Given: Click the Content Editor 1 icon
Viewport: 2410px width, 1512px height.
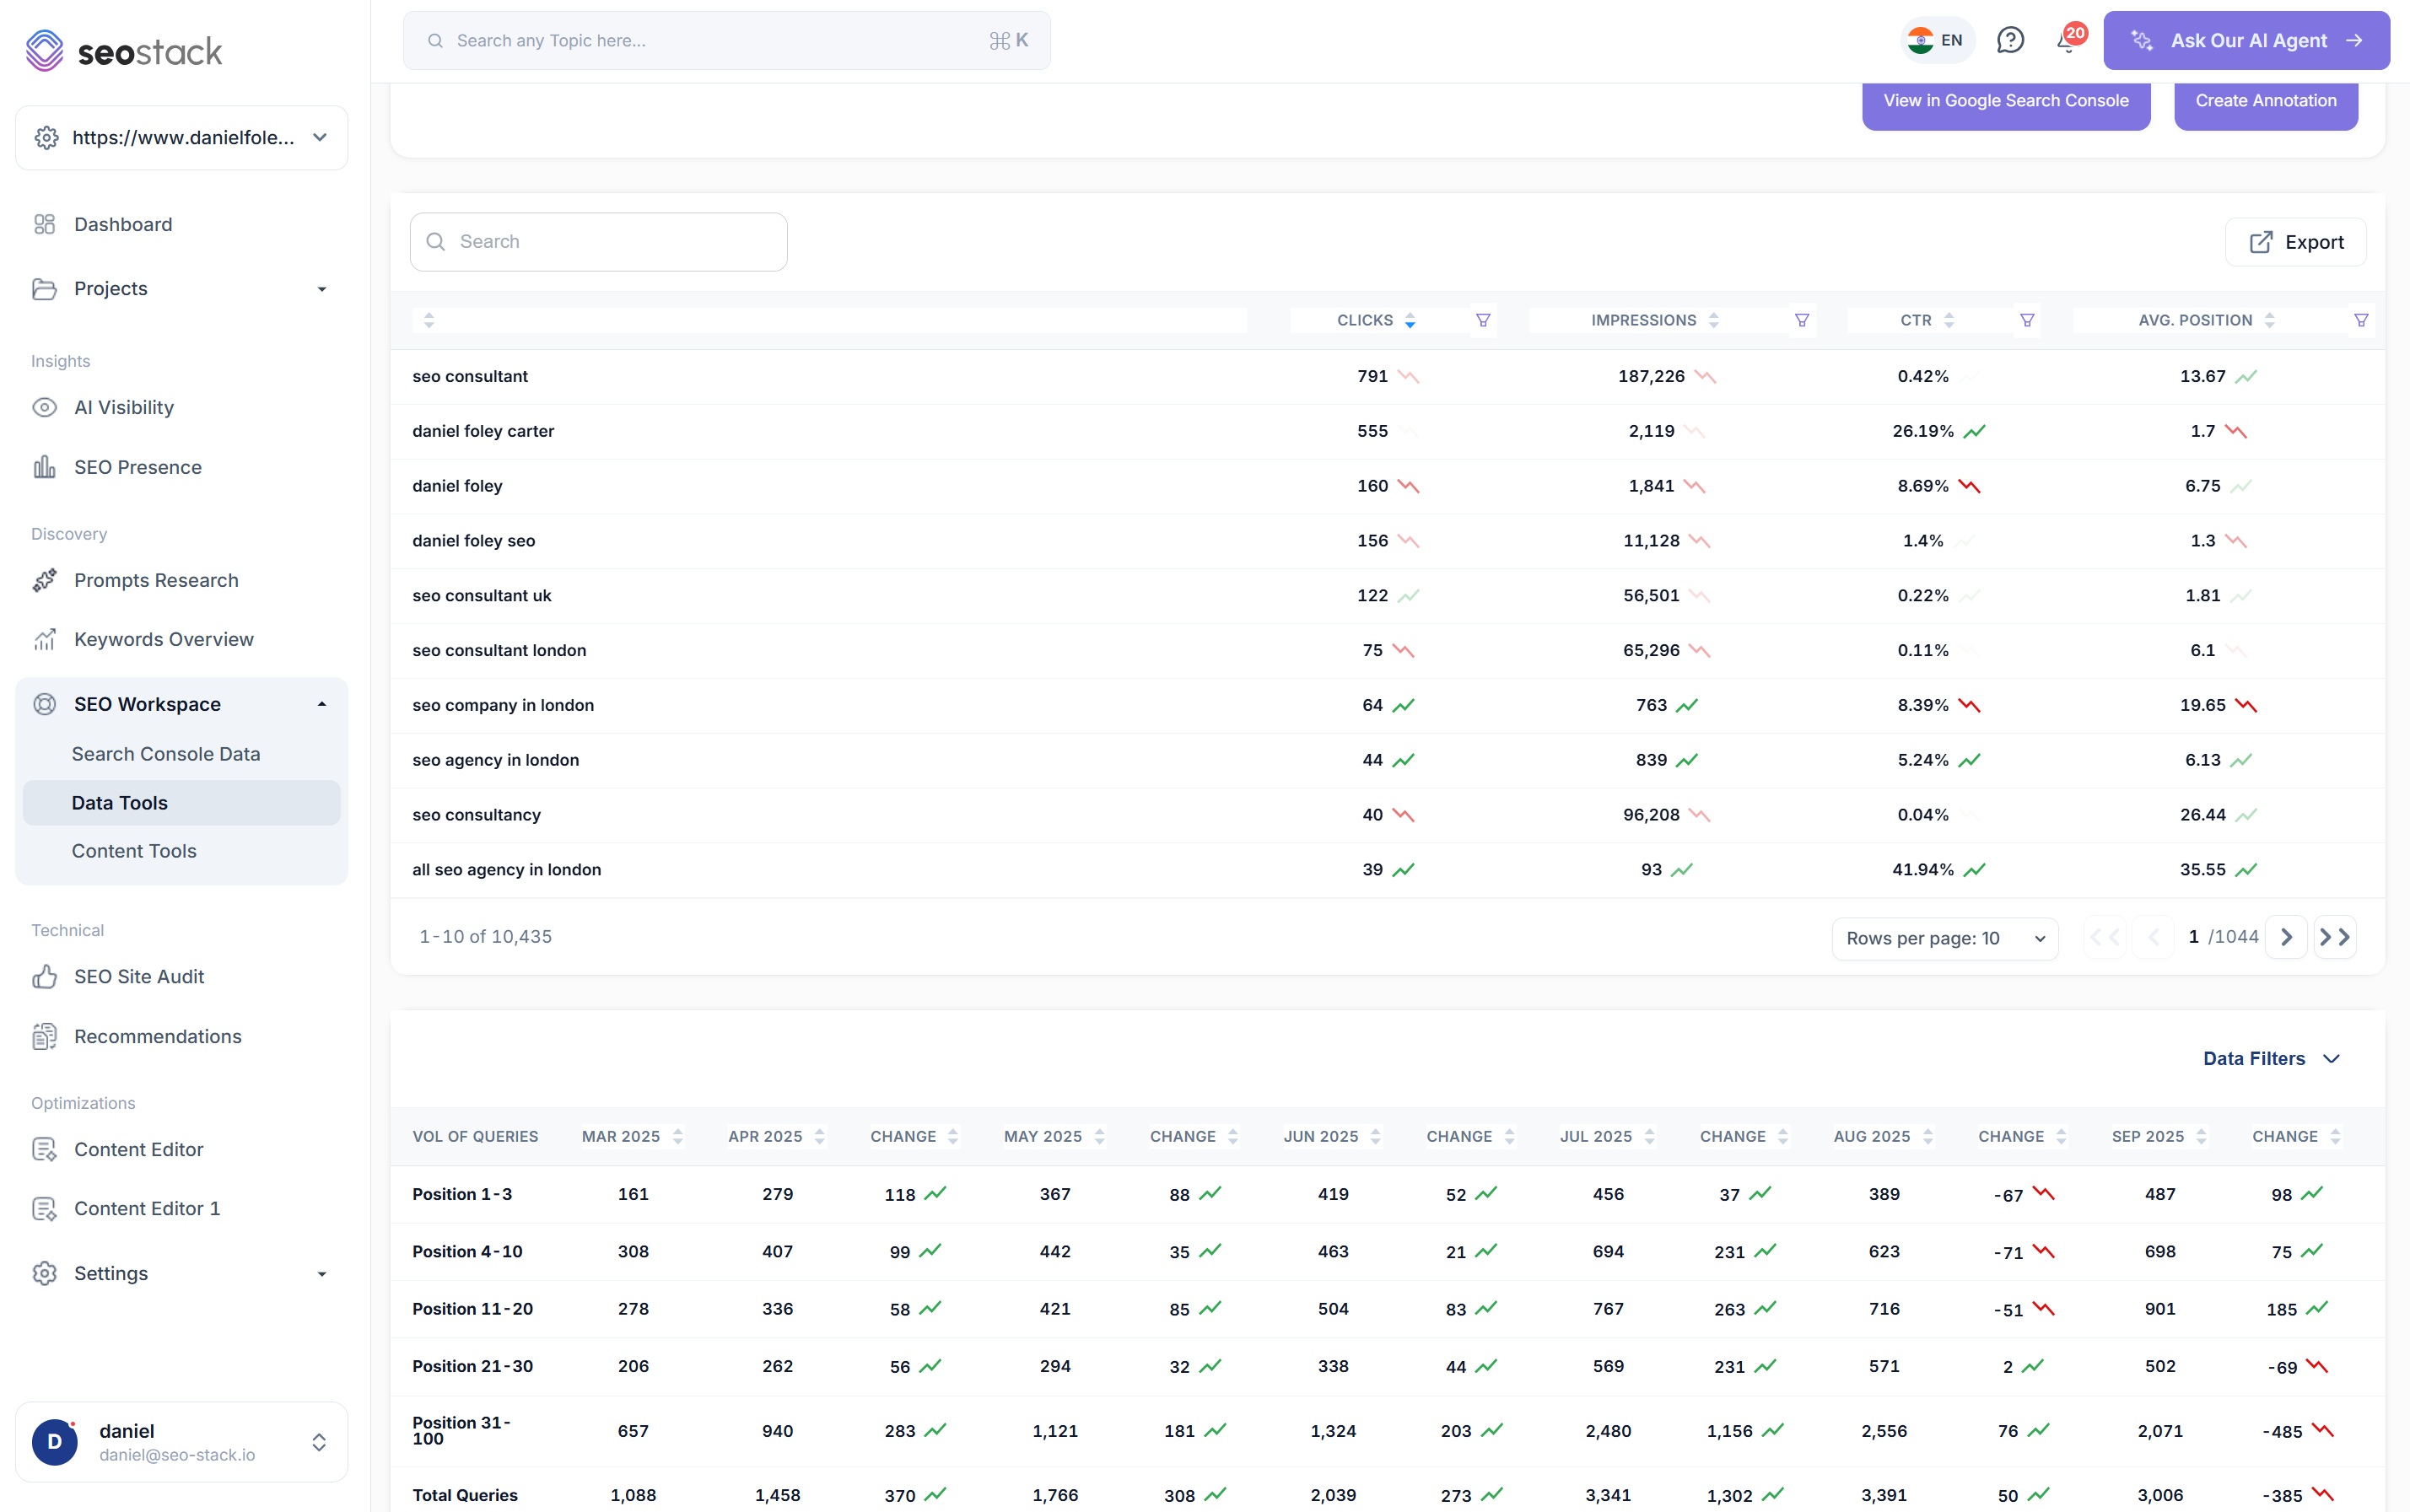Looking at the screenshot, I should click(x=45, y=1208).
